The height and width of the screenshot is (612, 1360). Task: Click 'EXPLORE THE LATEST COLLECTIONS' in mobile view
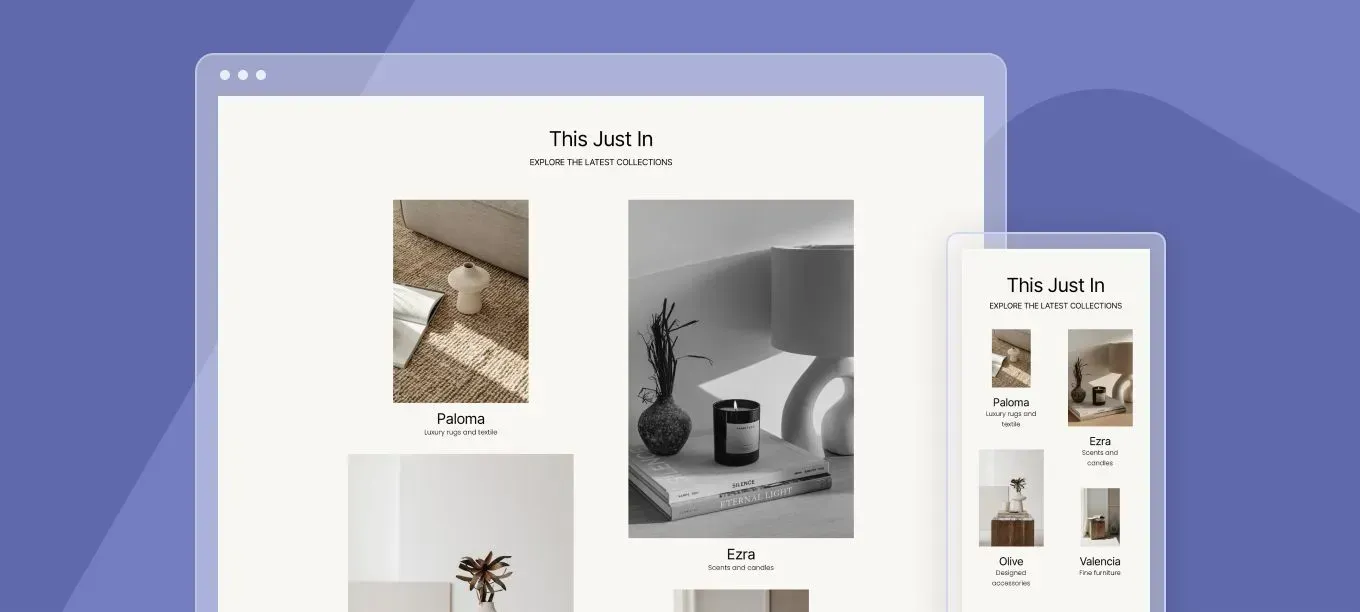(x=1056, y=306)
